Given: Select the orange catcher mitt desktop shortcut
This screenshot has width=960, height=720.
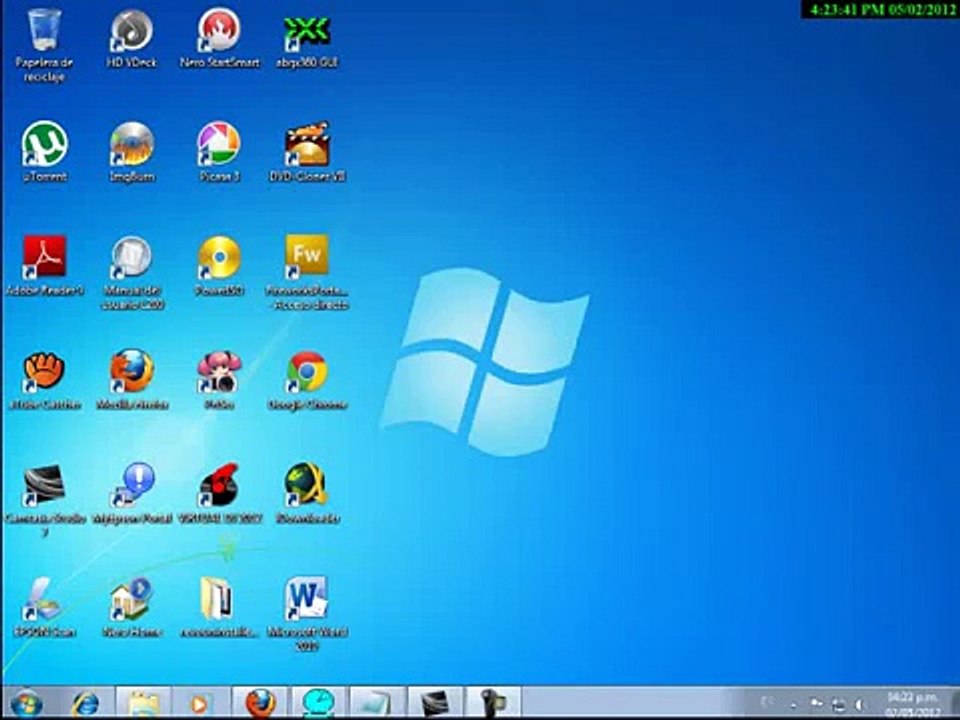Looking at the screenshot, I should tap(44, 380).
